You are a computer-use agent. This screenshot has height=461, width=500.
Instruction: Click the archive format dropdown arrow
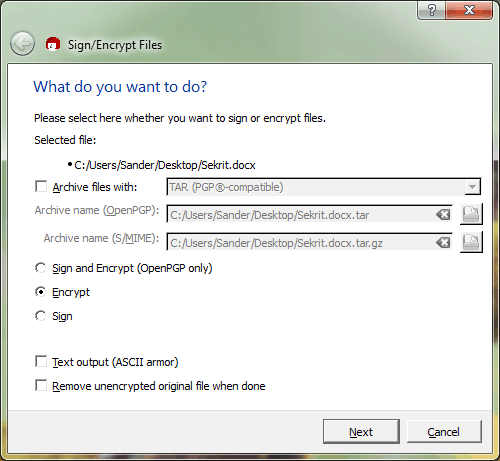472,187
